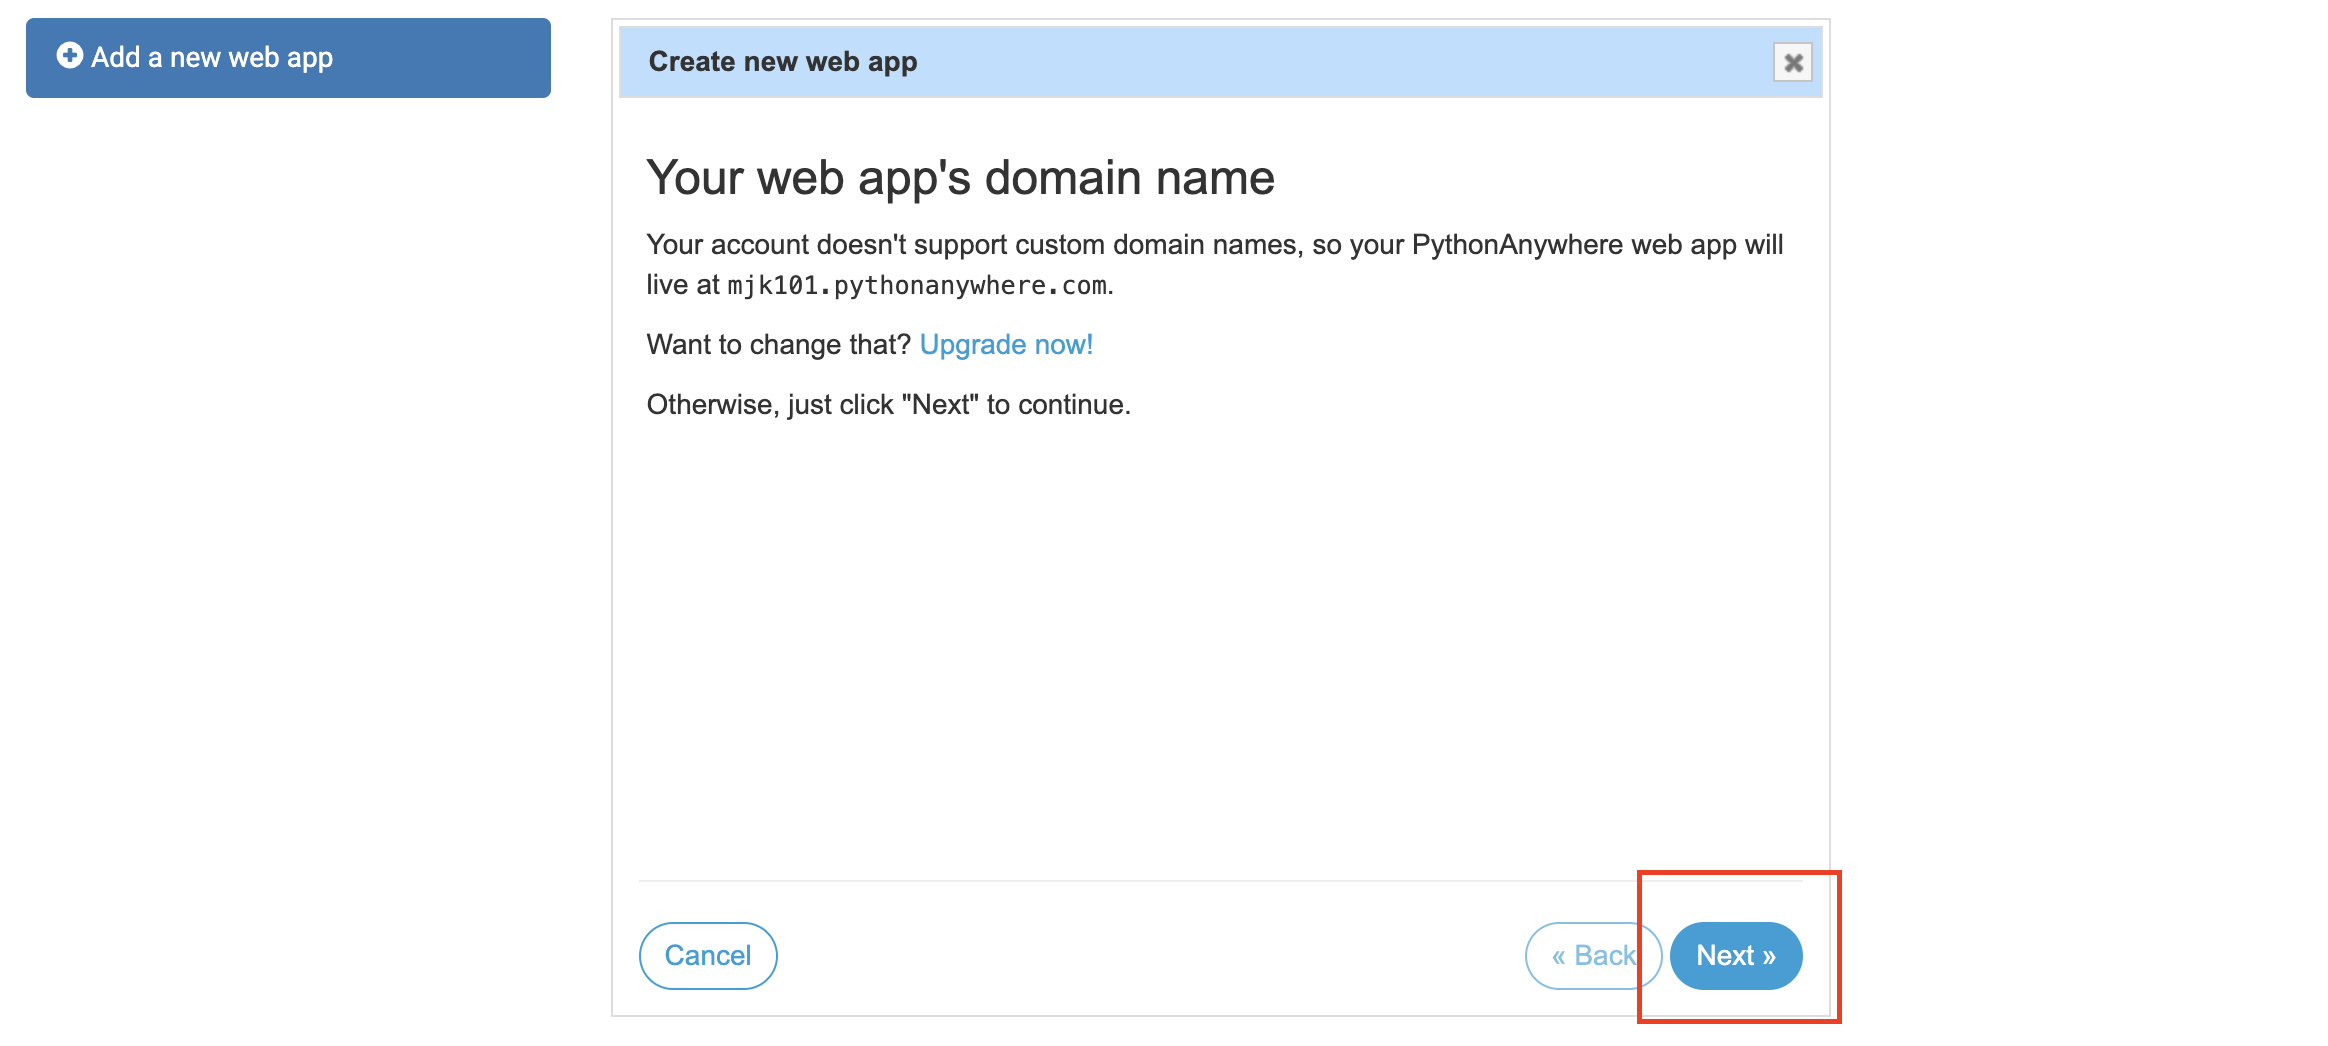Click the Create new web app title text
This screenshot has height=1046, width=2328.
pyautogui.click(x=783, y=62)
